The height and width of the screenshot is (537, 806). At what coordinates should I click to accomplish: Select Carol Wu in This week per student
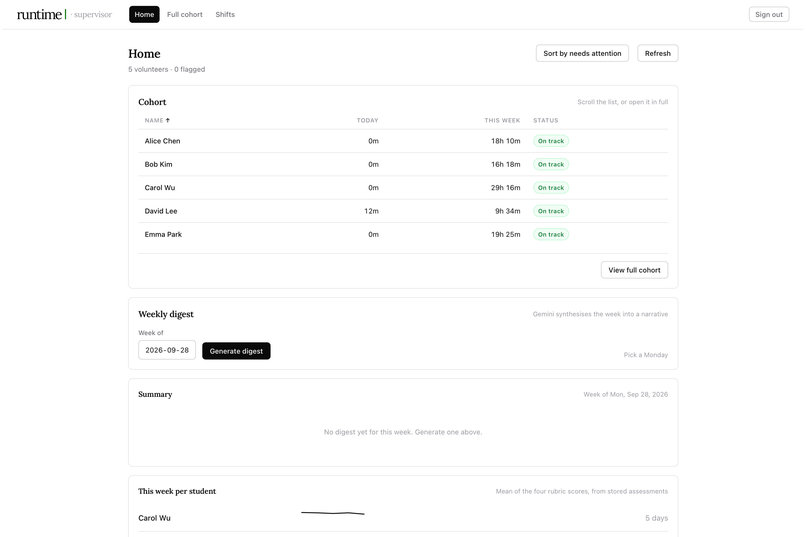point(154,518)
